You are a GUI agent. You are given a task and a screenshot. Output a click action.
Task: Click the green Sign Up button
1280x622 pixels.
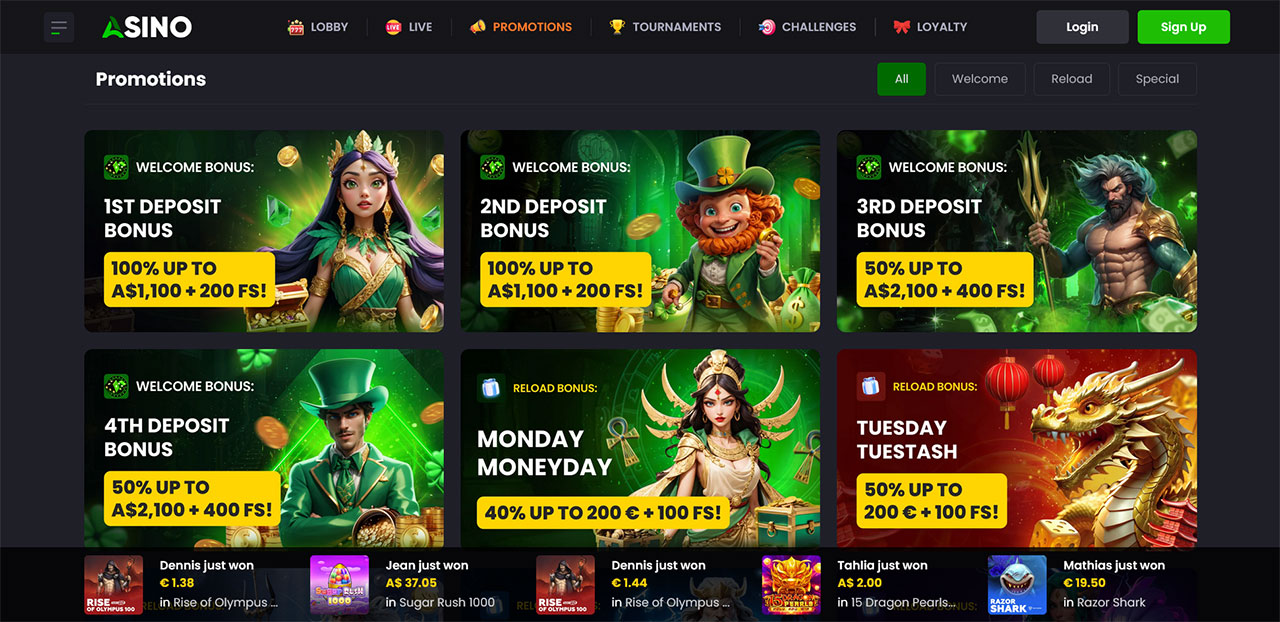coord(1183,27)
